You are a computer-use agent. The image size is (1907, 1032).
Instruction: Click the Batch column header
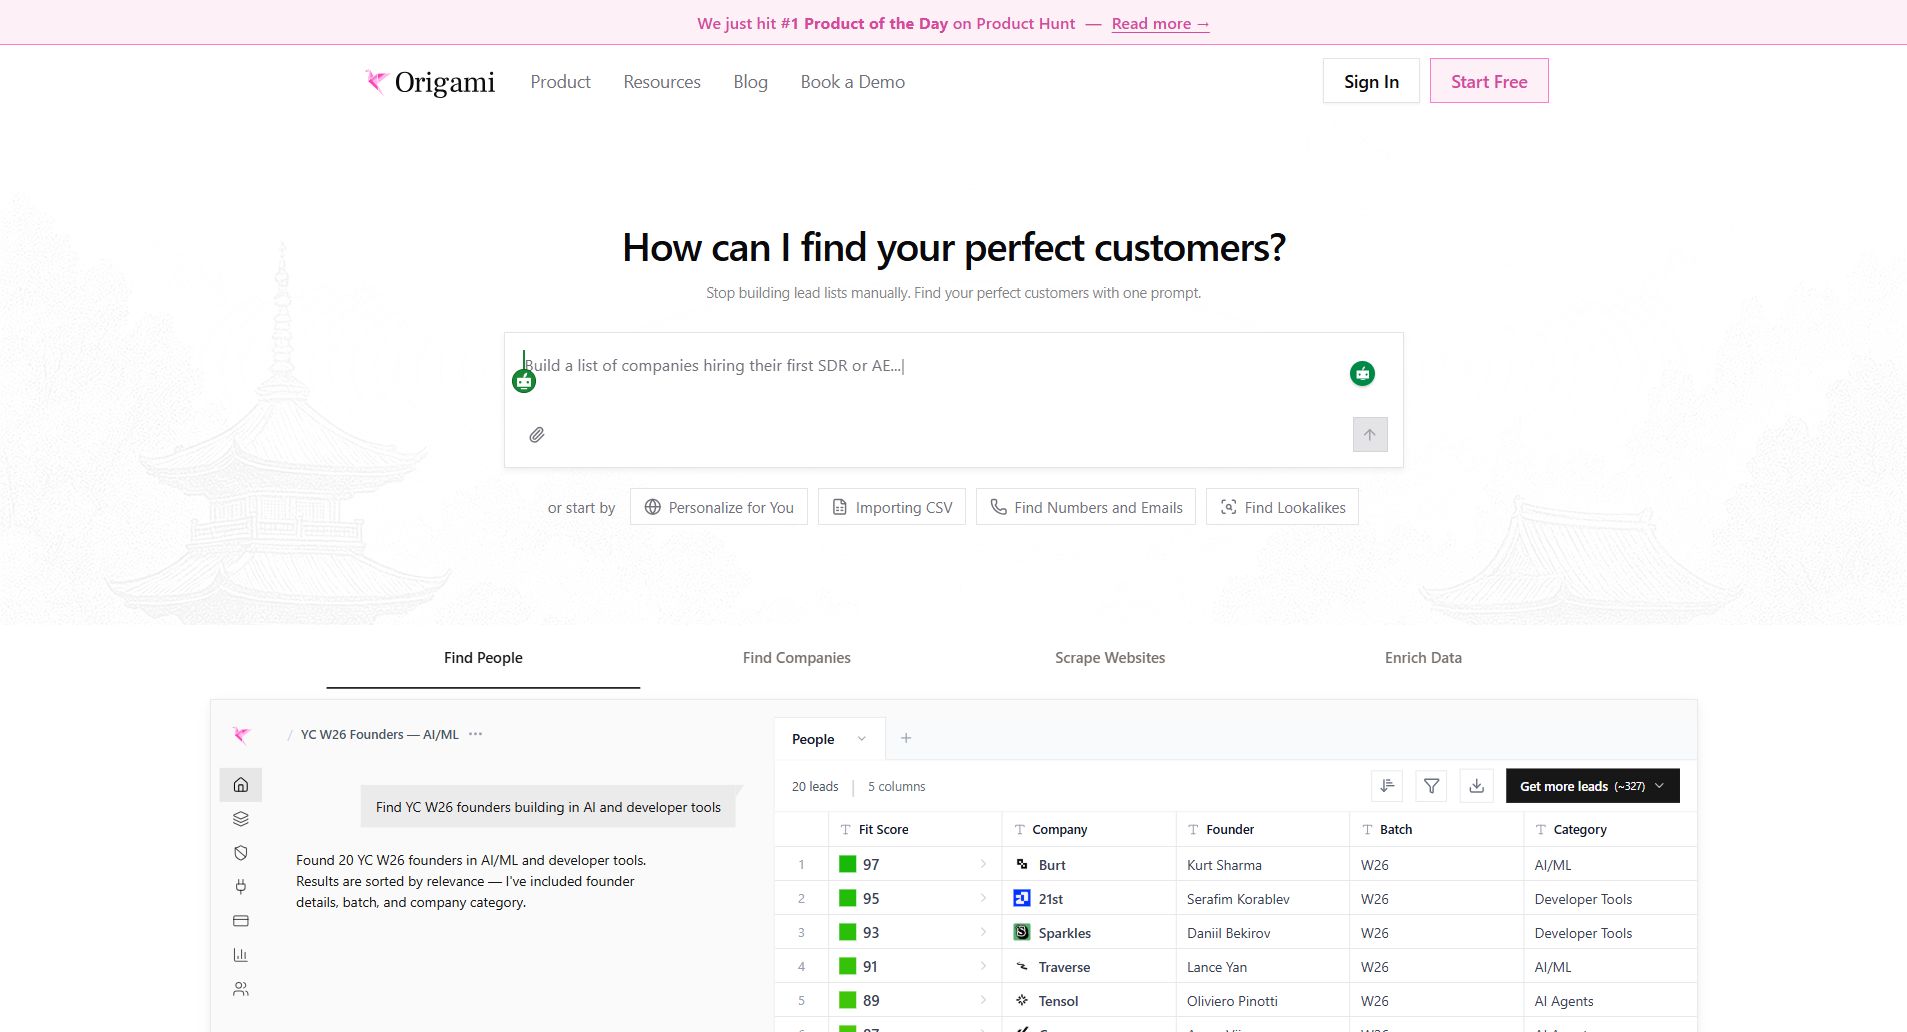tap(1437, 829)
